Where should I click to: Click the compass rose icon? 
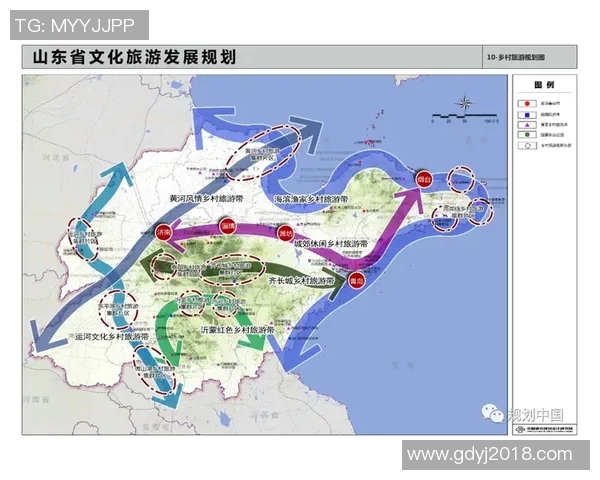[x=465, y=103]
